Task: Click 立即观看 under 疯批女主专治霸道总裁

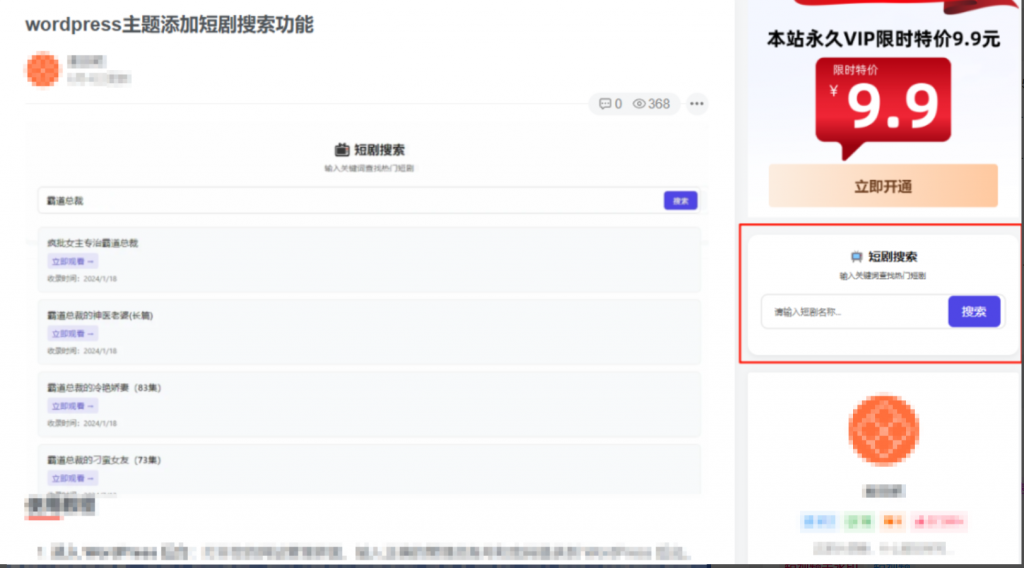Action: pyautogui.click(x=72, y=261)
